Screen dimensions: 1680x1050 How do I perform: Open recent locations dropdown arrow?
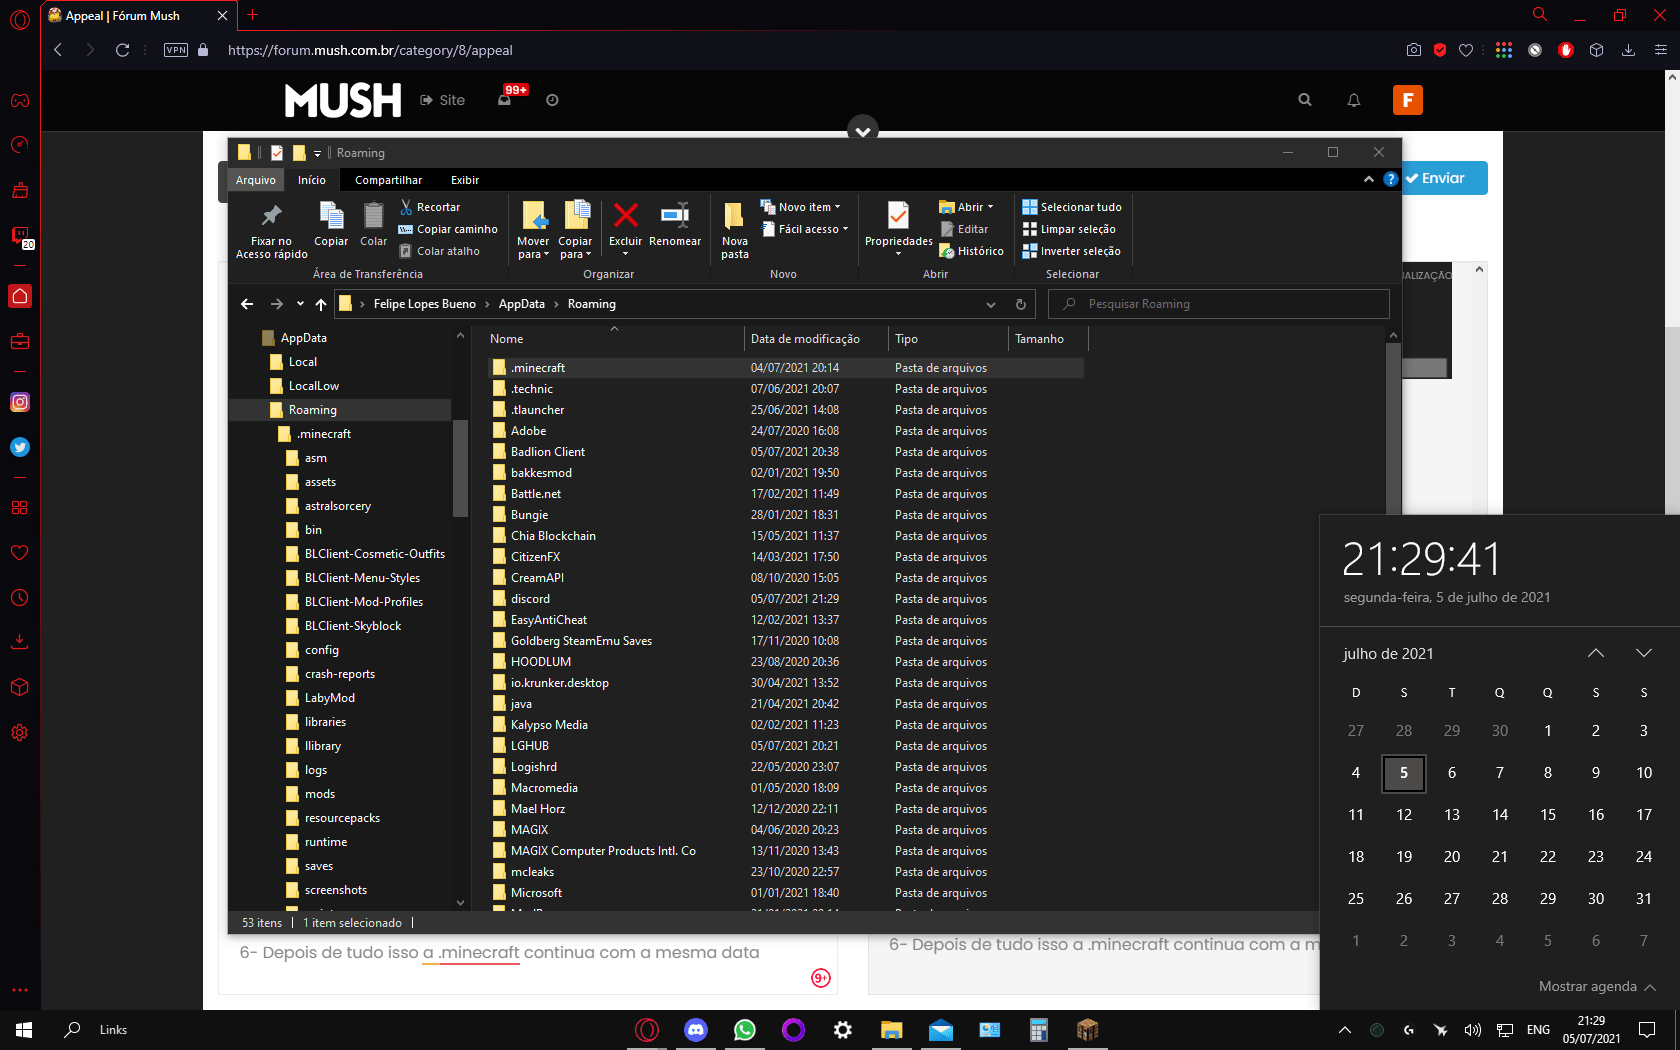click(x=300, y=304)
